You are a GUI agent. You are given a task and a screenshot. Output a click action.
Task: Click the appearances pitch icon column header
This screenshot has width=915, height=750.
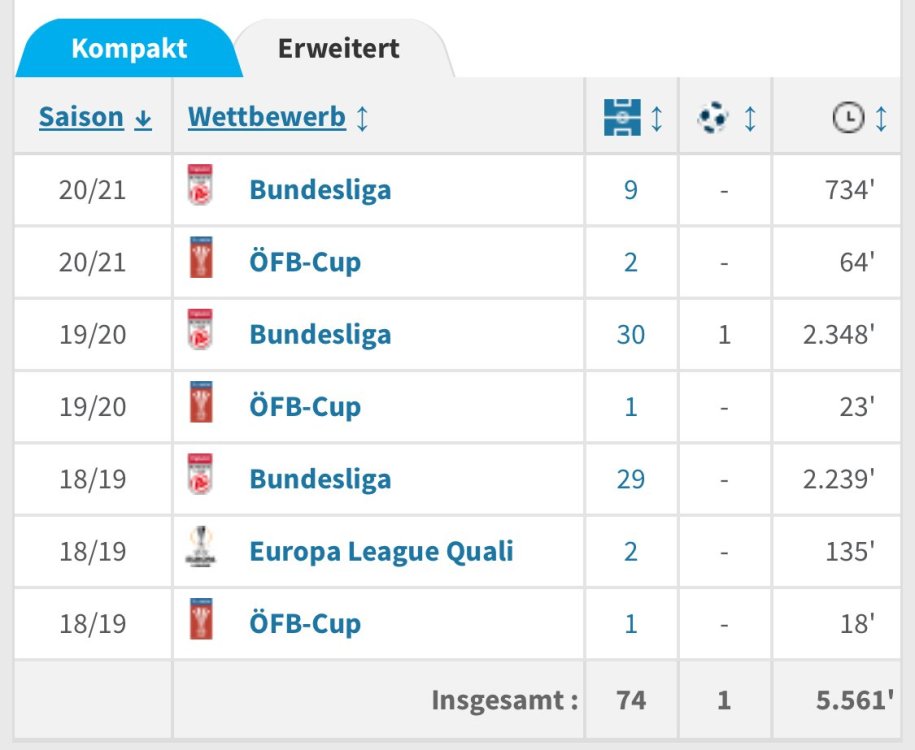tap(622, 118)
